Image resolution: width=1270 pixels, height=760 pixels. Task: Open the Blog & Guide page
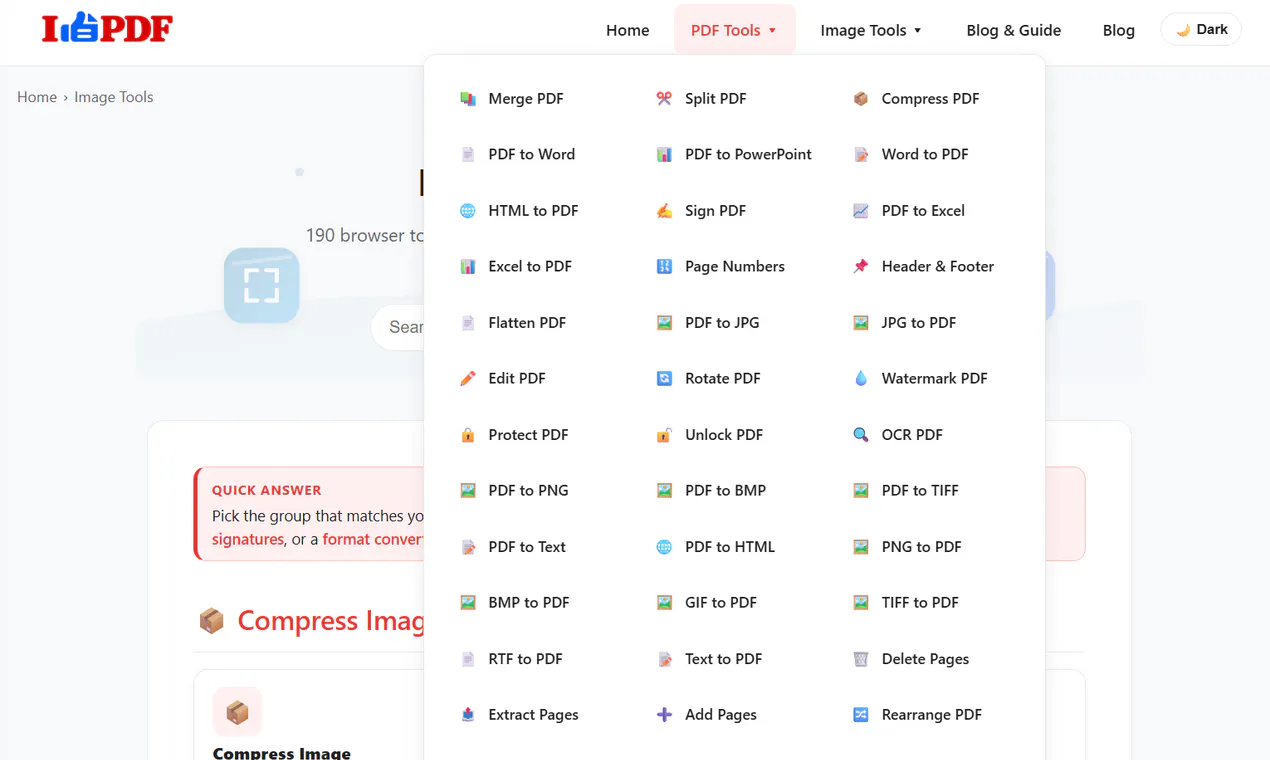(x=1014, y=30)
